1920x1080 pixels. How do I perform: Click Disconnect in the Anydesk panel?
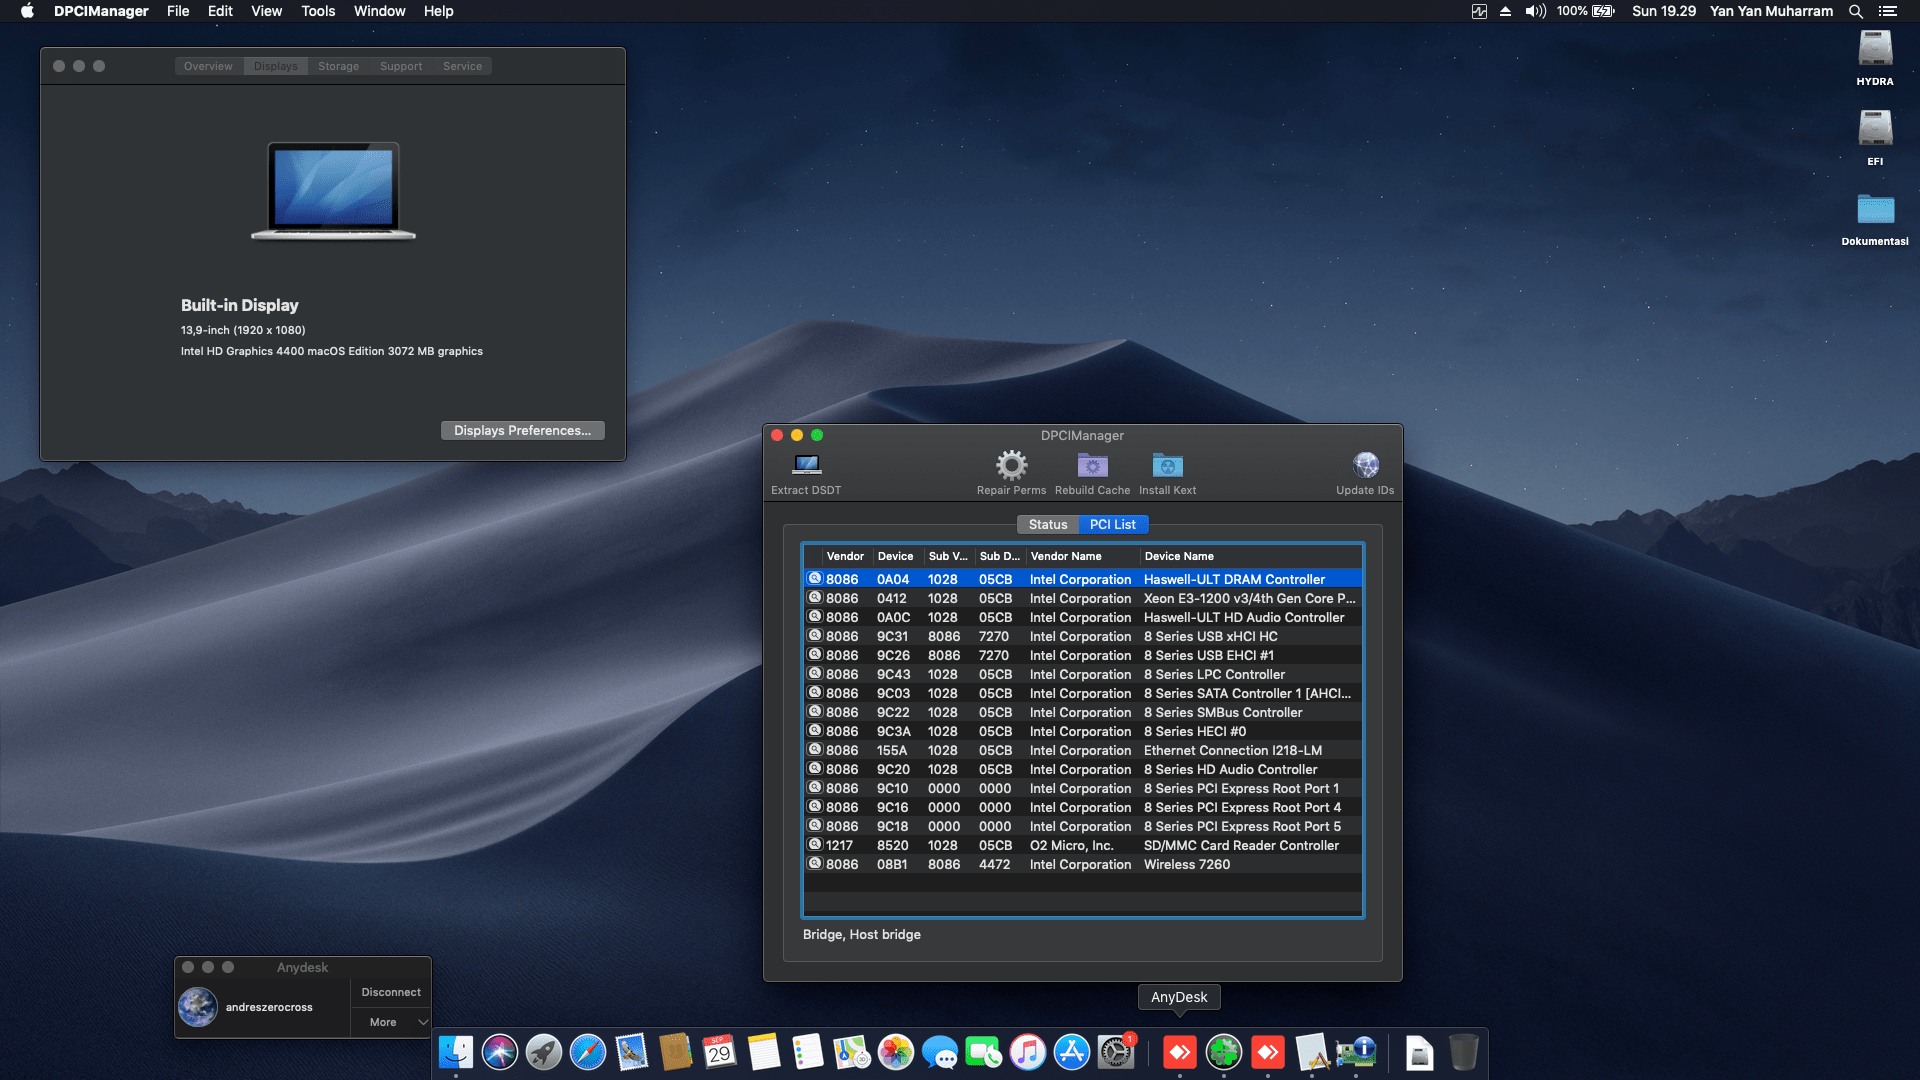391,992
